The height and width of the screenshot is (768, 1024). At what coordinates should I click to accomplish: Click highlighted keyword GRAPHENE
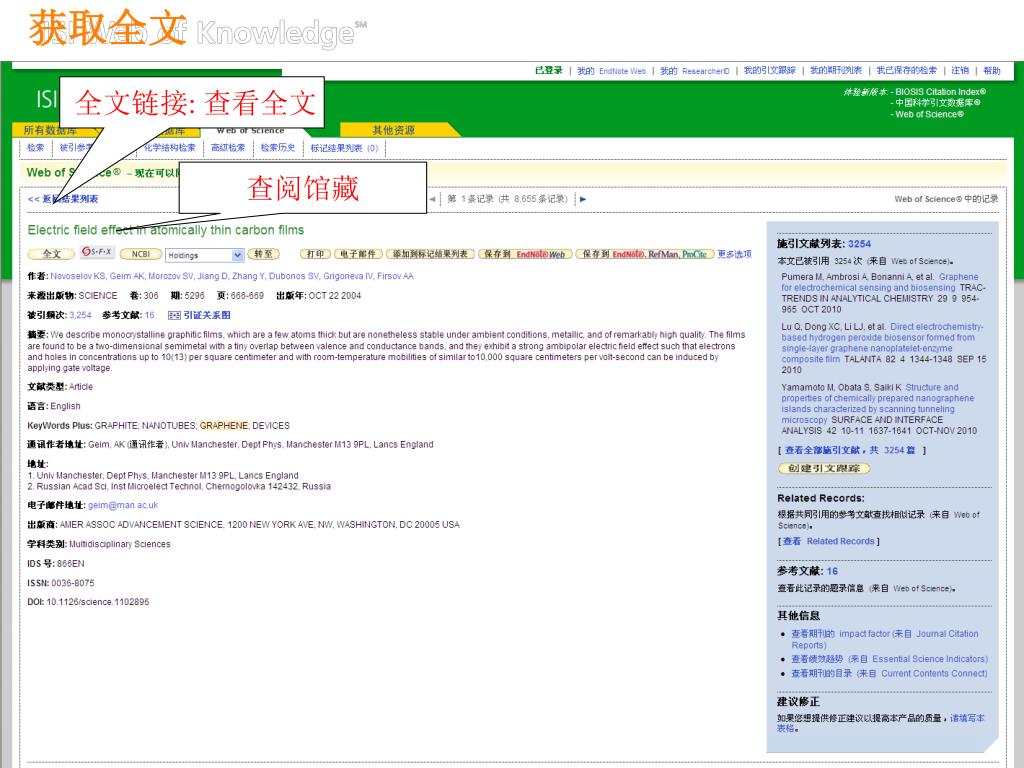pyautogui.click(x=224, y=426)
